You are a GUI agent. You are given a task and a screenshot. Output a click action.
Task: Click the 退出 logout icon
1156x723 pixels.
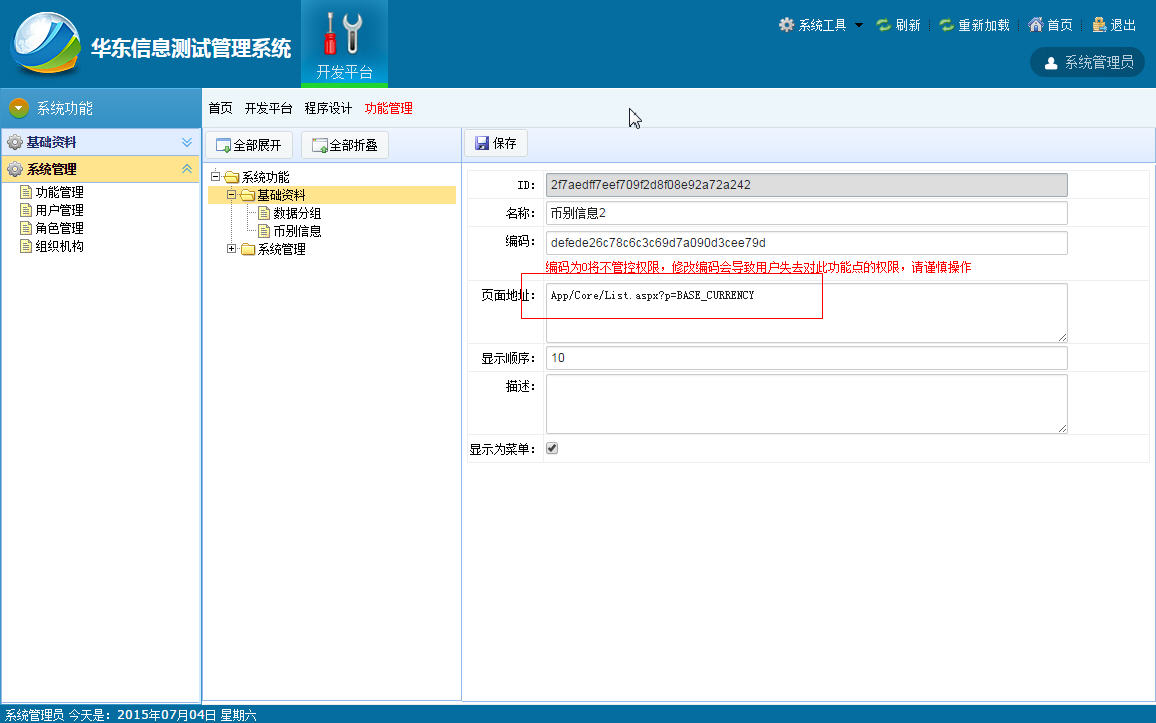tap(1099, 25)
